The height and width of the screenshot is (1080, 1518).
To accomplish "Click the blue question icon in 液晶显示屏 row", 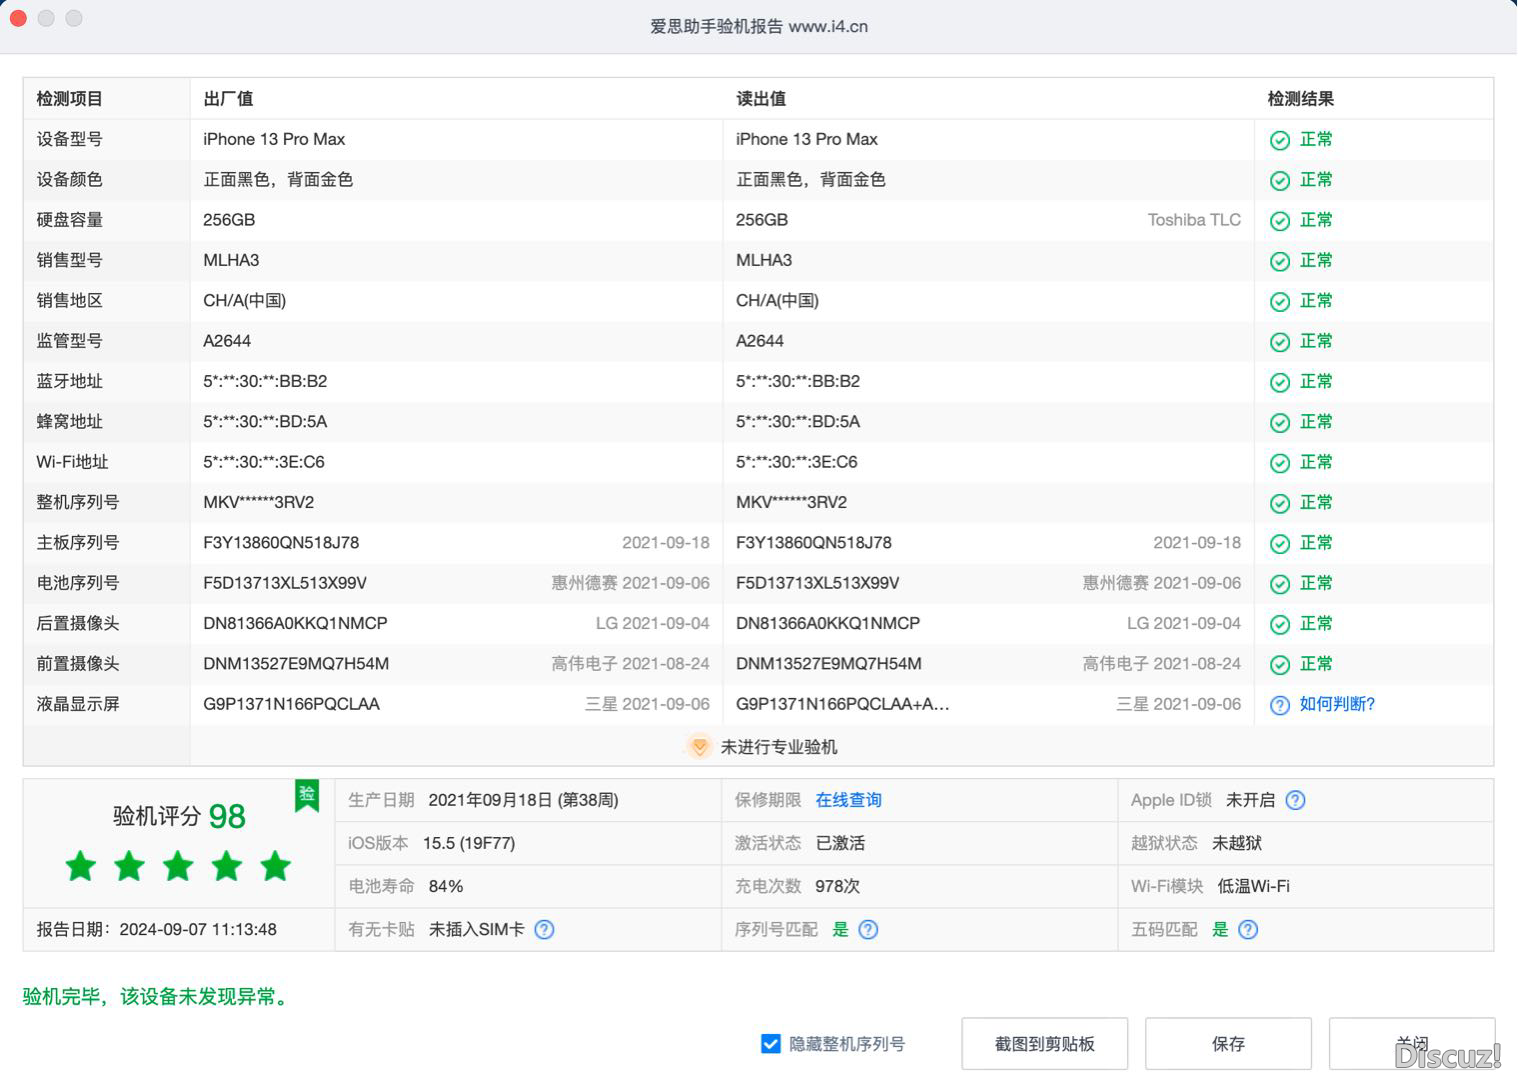I will pyautogui.click(x=1279, y=705).
